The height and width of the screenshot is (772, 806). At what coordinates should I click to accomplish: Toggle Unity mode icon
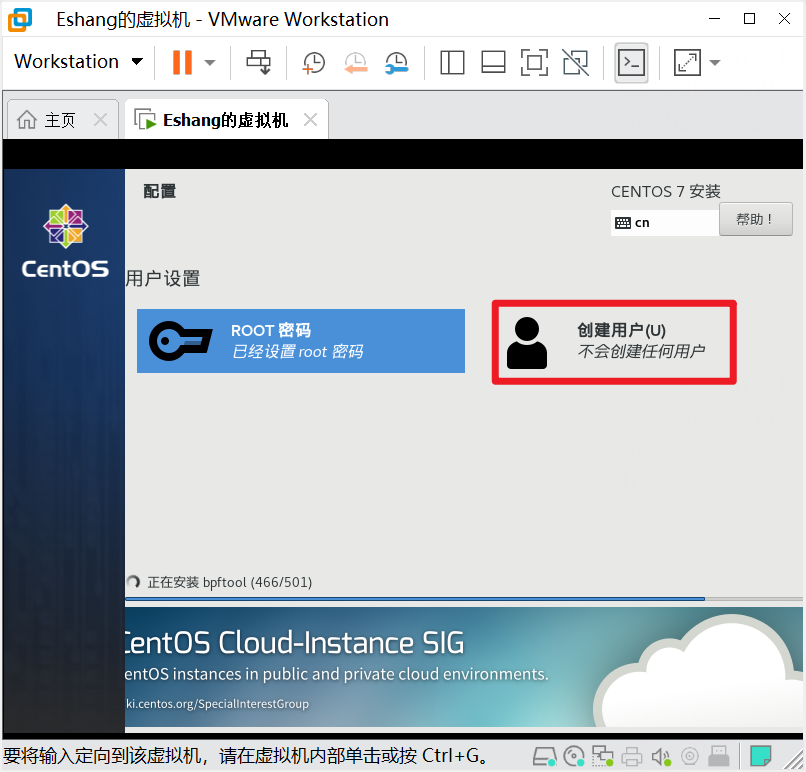575,63
